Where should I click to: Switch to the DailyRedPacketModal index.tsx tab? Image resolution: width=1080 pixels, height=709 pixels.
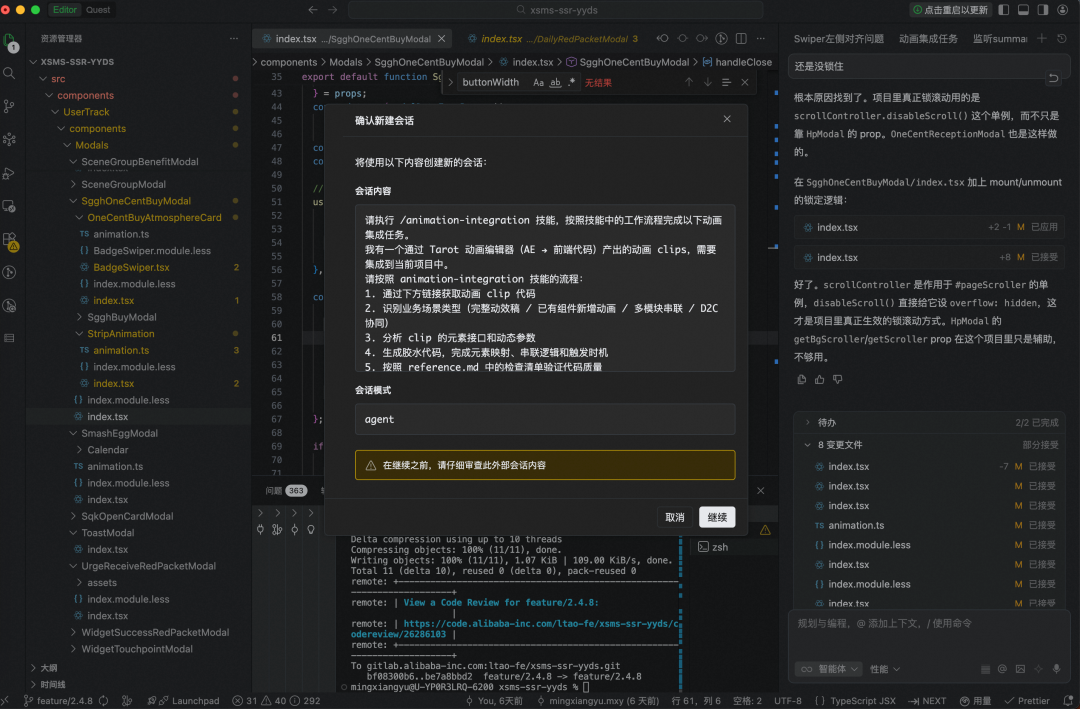[553, 39]
